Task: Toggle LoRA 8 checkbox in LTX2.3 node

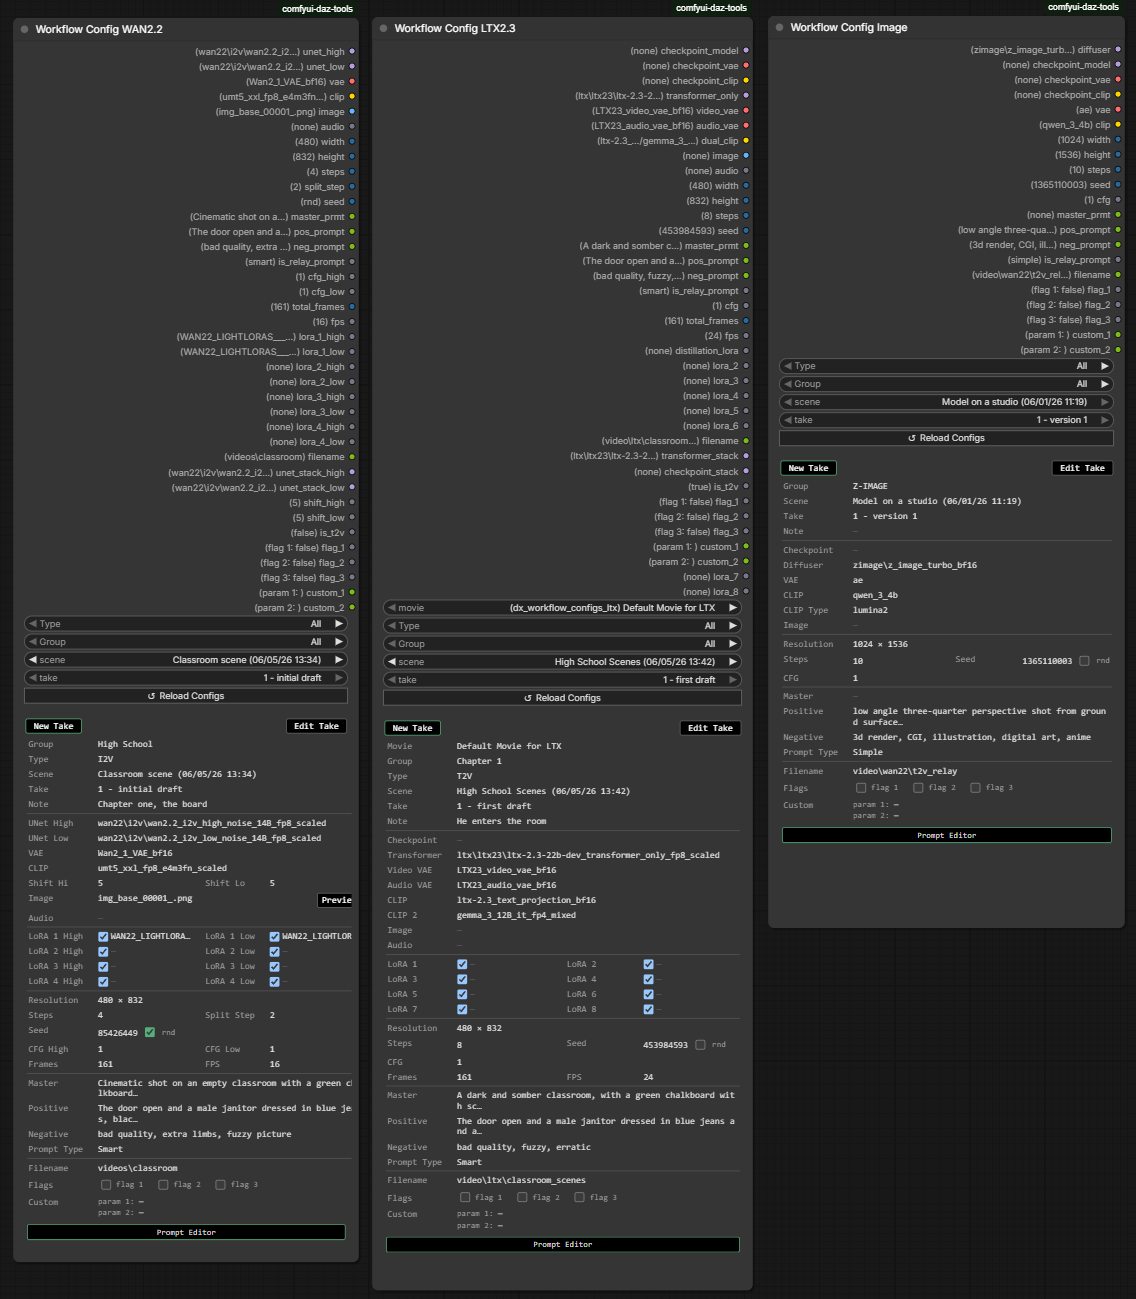Action: pyautogui.click(x=648, y=1009)
